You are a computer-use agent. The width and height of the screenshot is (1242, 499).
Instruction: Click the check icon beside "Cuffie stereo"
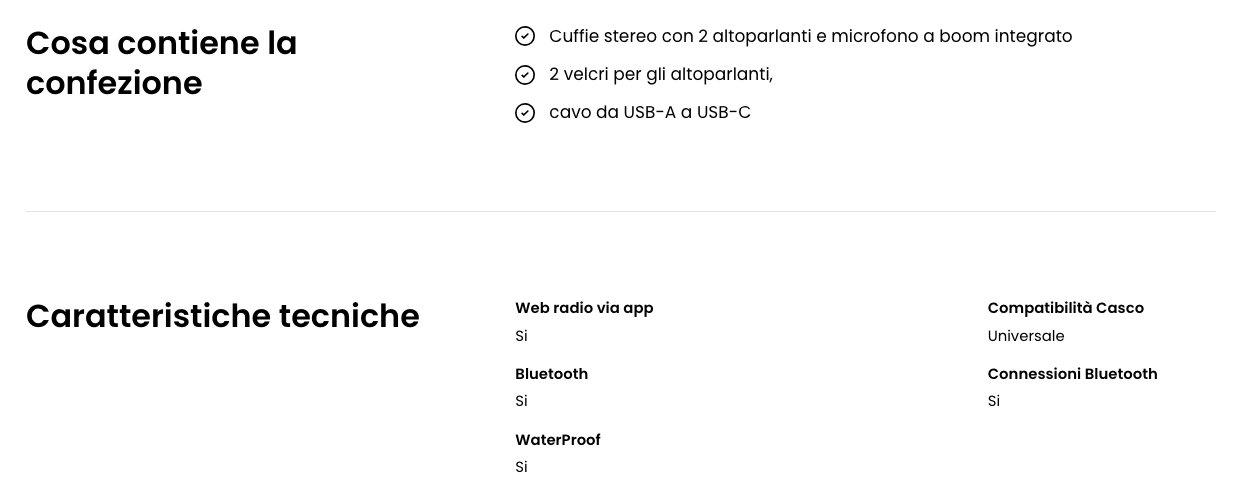(x=525, y=37)
